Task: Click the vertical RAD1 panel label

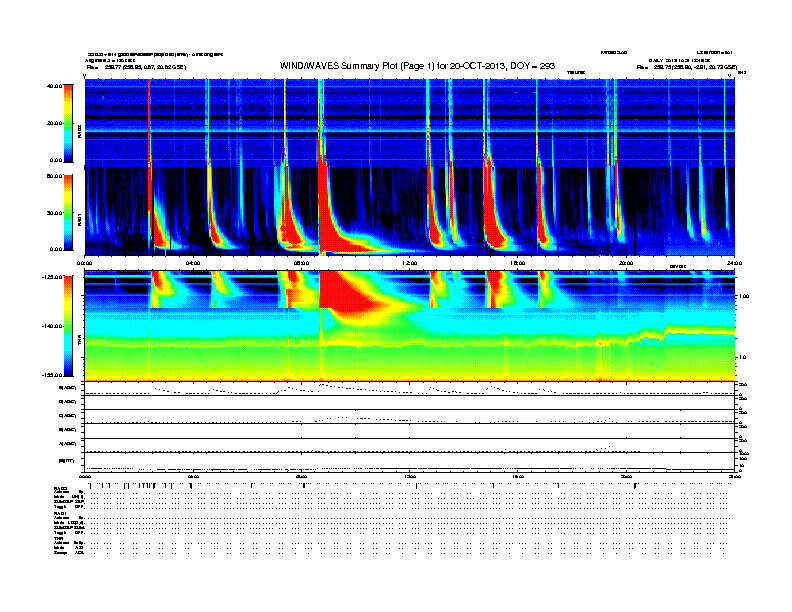Action: [79, 220]
